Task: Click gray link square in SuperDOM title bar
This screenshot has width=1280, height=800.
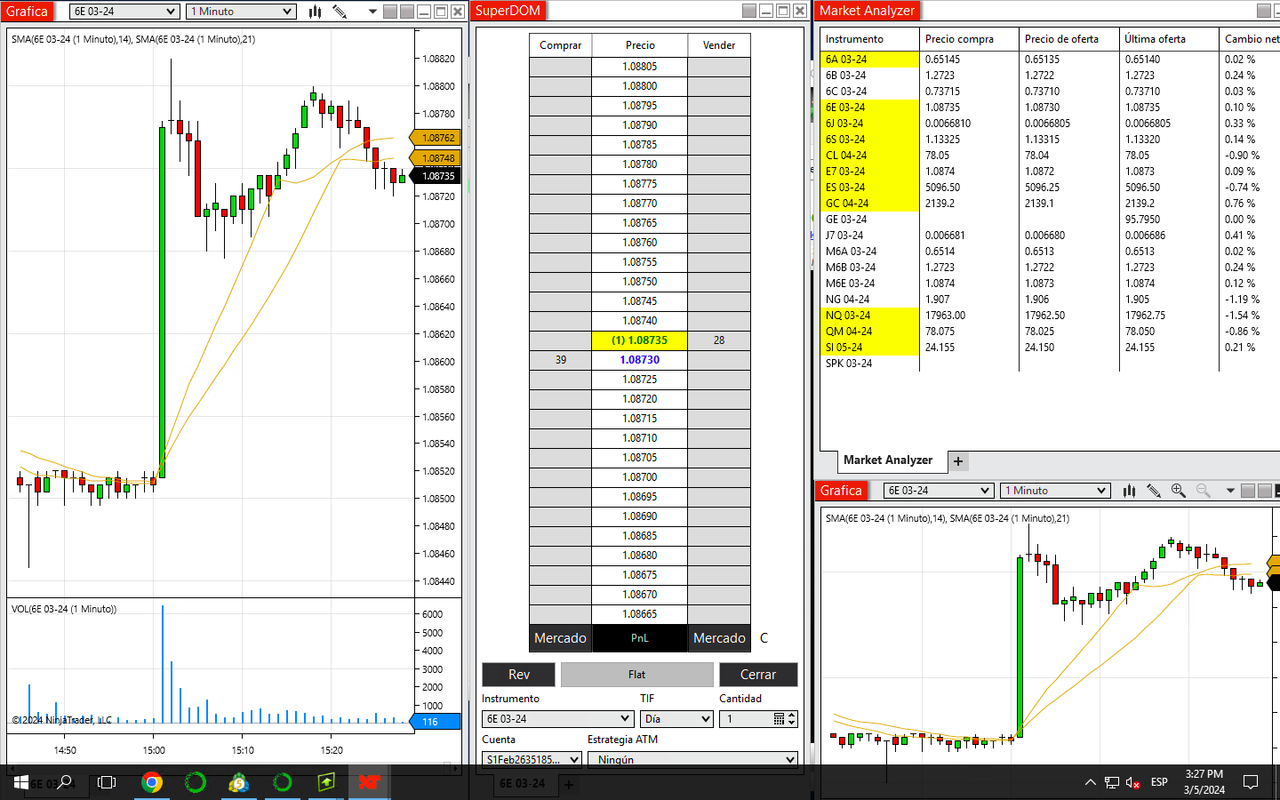Action: (x=749, y=11)
